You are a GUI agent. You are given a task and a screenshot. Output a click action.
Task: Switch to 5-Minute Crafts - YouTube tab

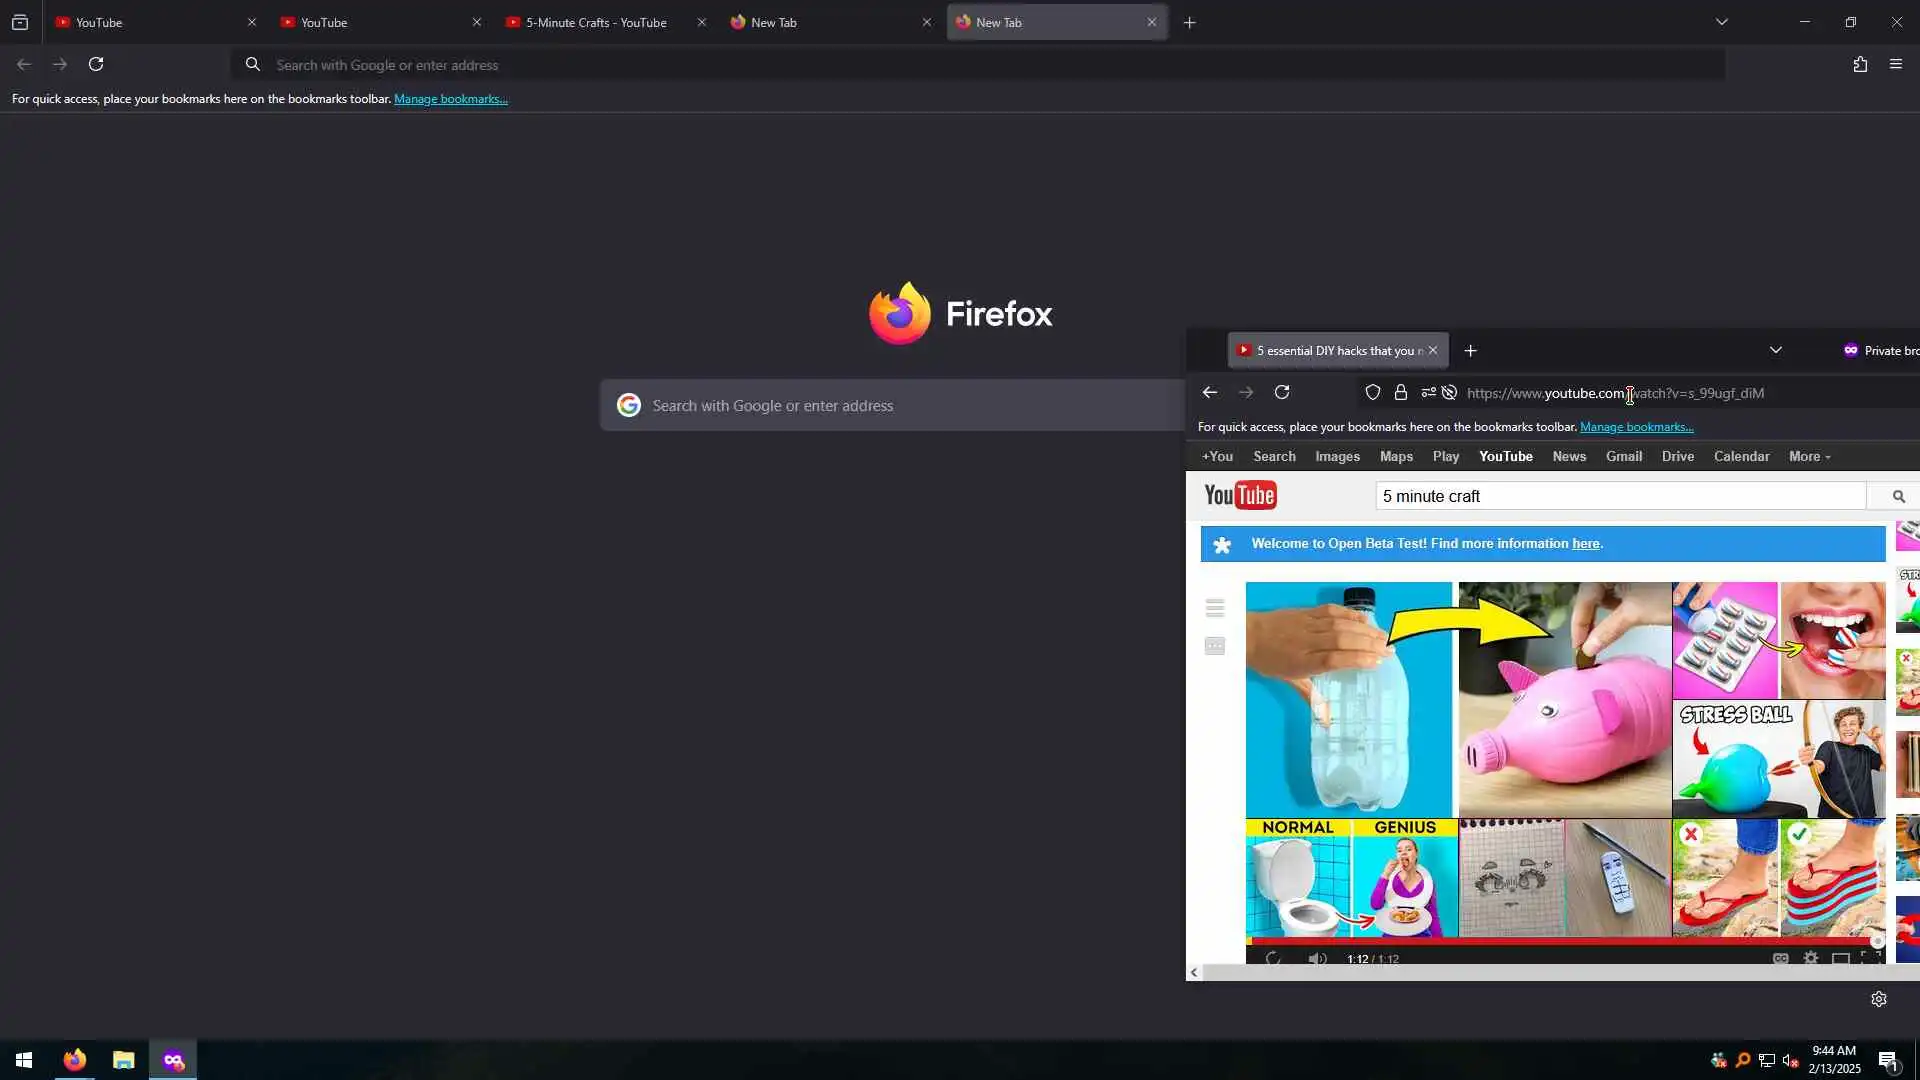(596, 22)
